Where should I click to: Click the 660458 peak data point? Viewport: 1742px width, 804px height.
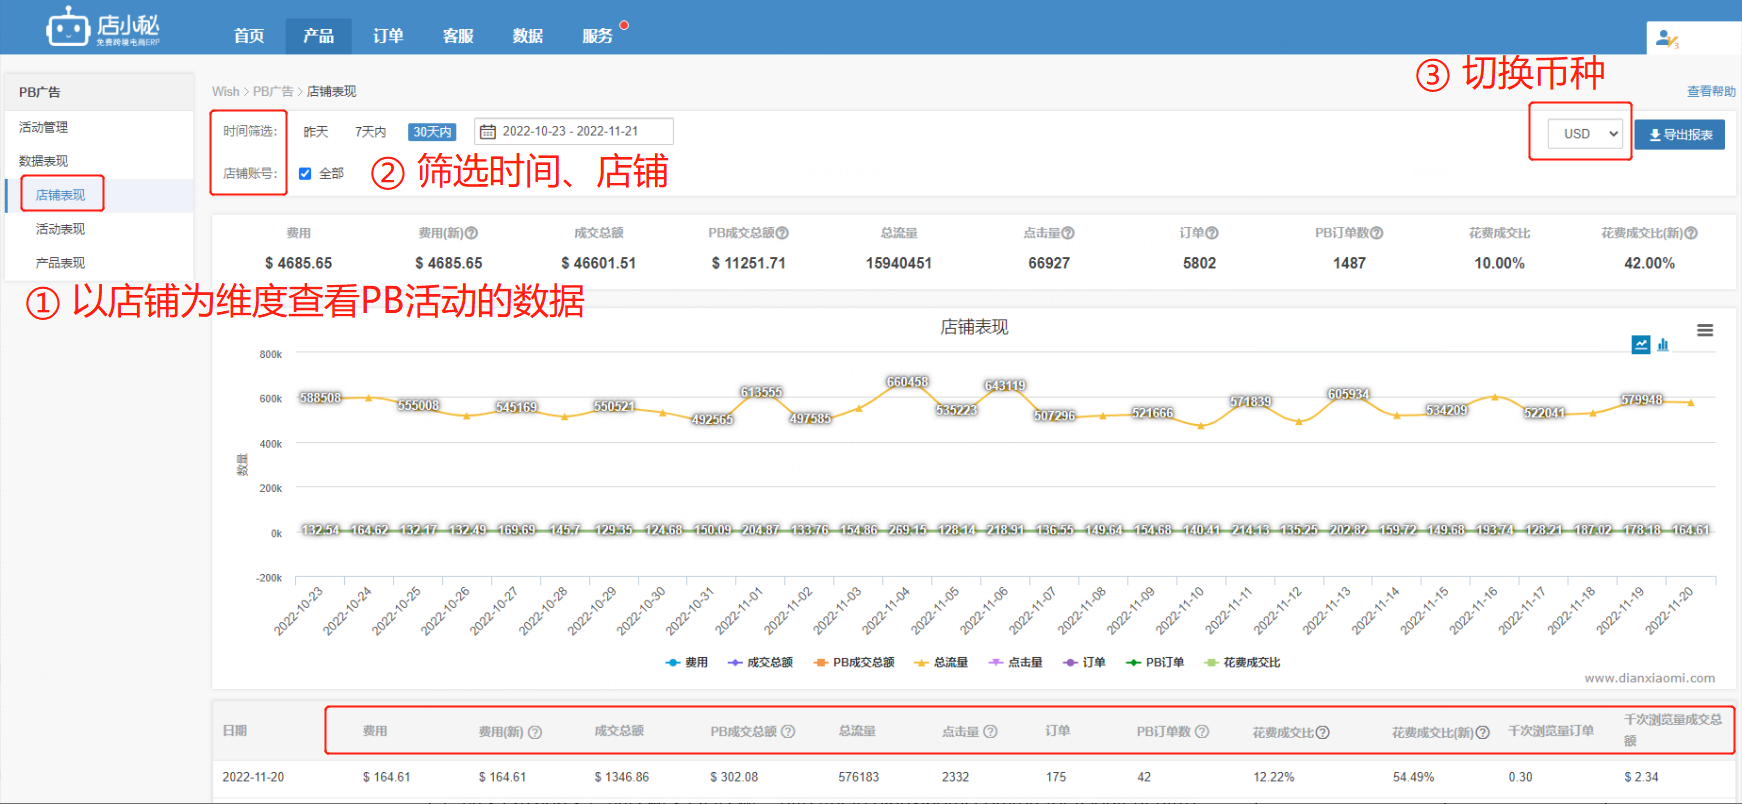pos(907,382)
